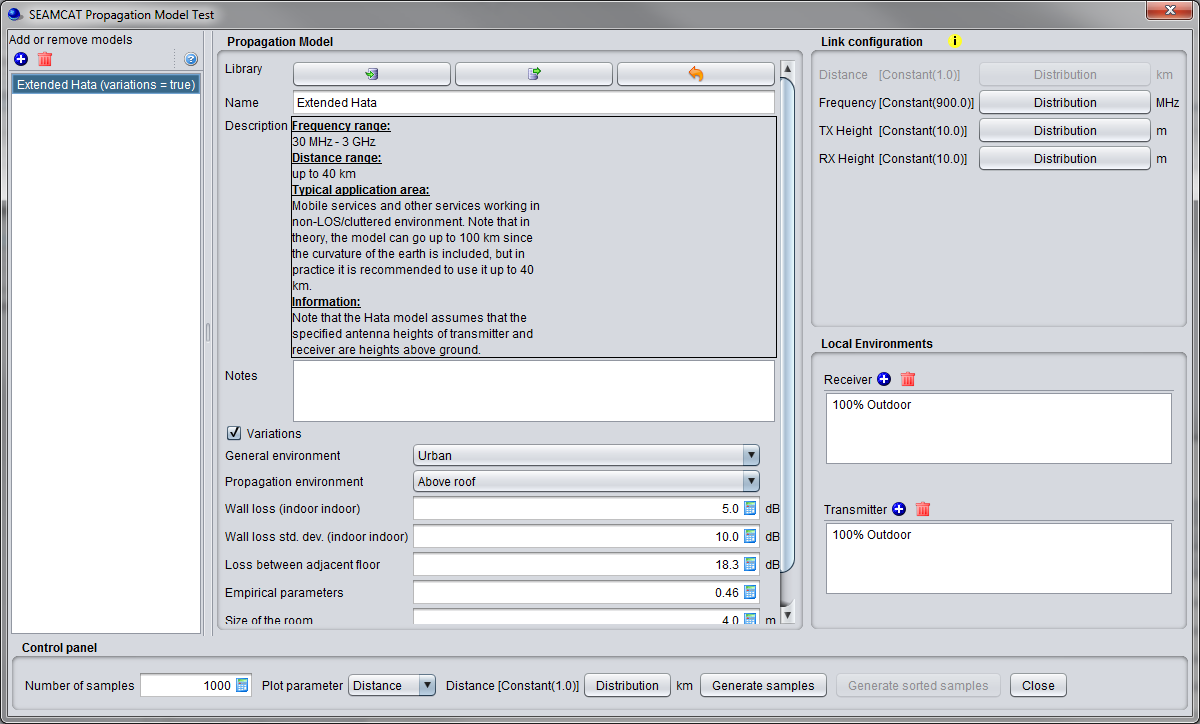
Task: Delete the selected model using the trash icon
Action: (44, 59)
